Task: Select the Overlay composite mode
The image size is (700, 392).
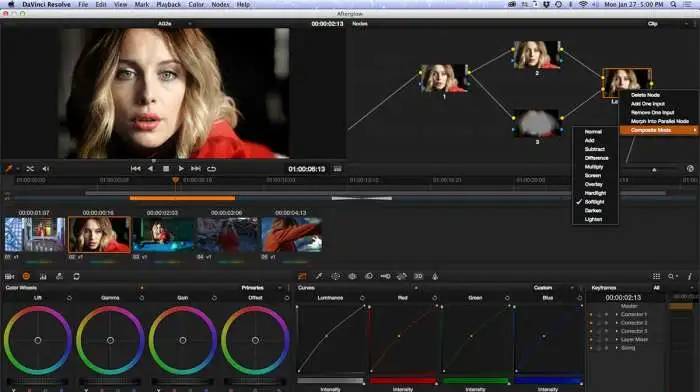Action: [593, 184]
